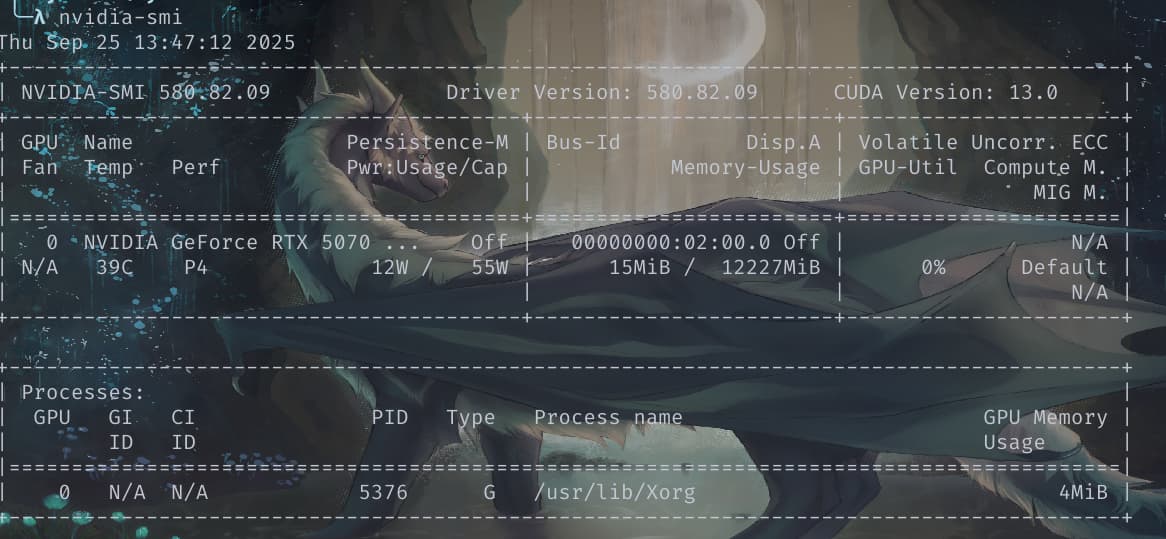This screenshot has height=539, width=1166.
Task: Click the timestamp Thu Sep 25 13:47:12 2025
Action: tap(147, 42)
